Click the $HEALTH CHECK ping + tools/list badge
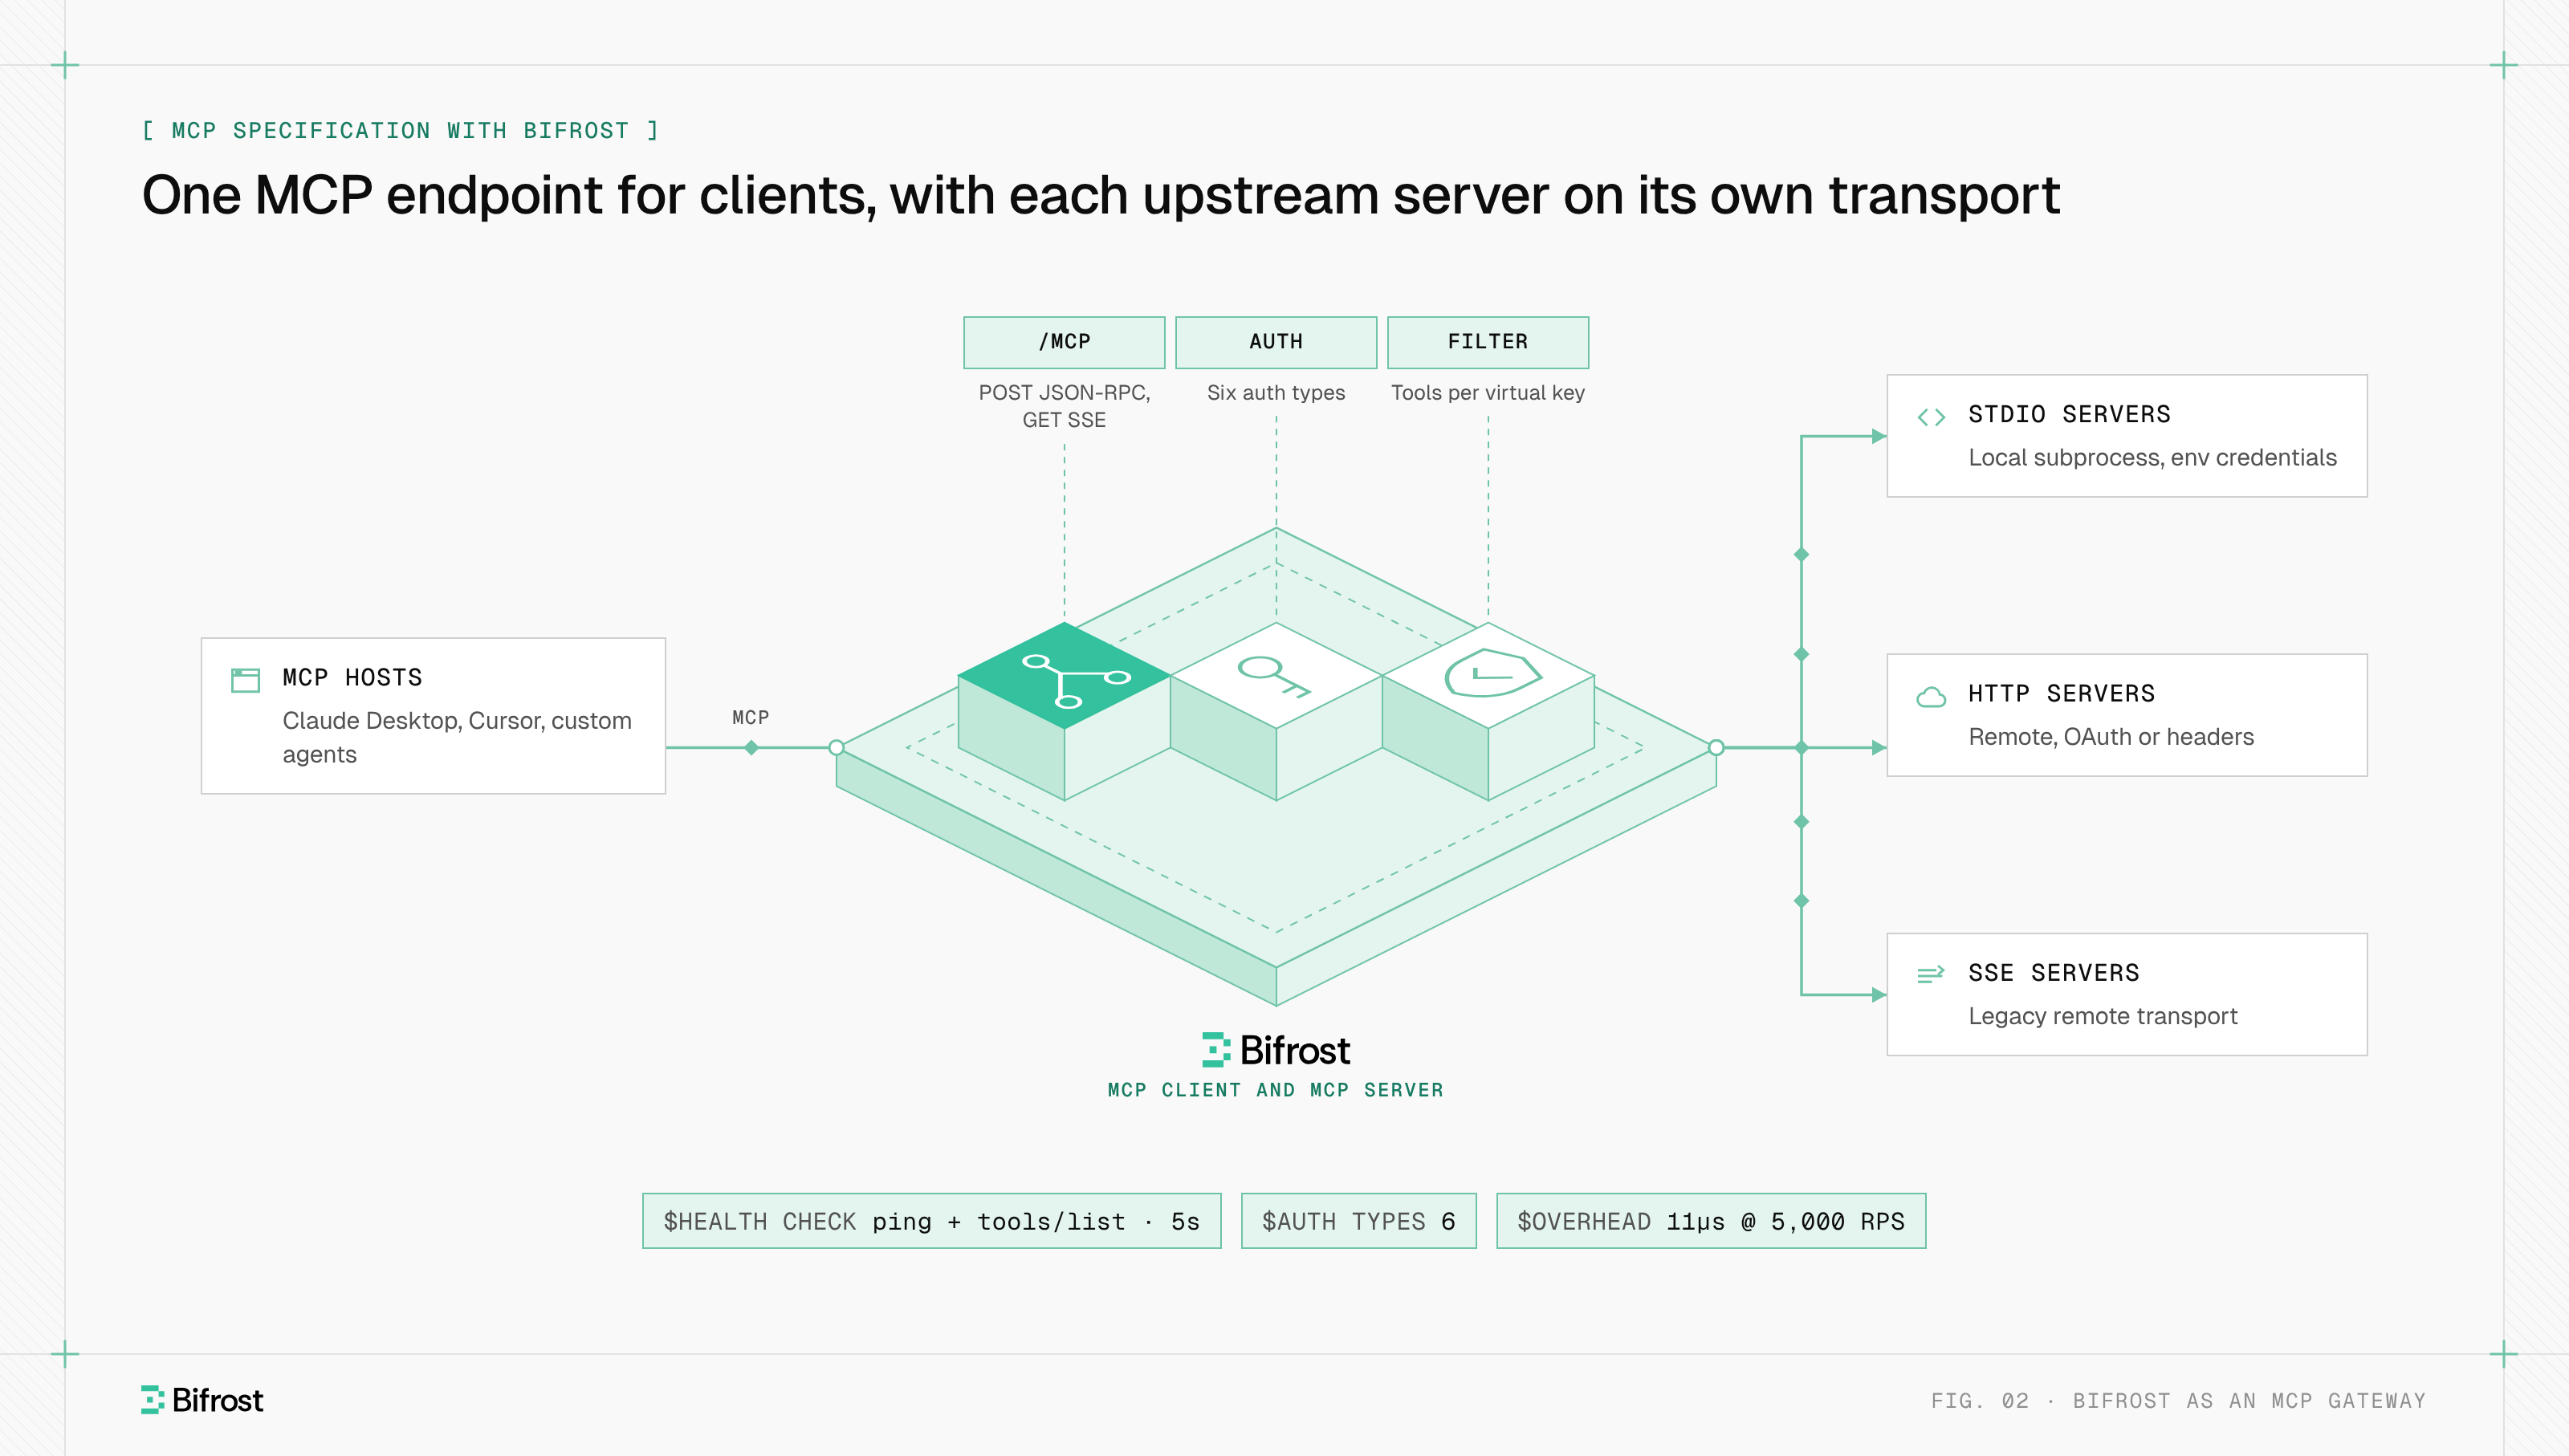Screen dimensions: 2569x1456 (x=931, y=1221)
